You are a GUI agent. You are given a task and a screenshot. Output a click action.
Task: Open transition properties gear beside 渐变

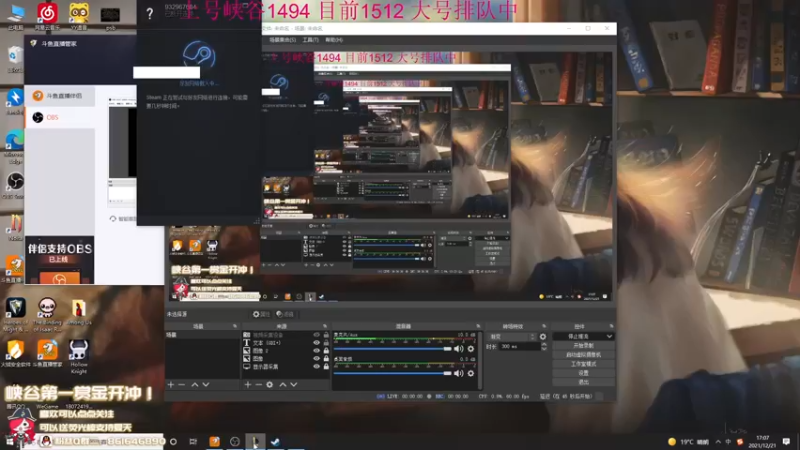pyautogui.click(x=543, y=337)
